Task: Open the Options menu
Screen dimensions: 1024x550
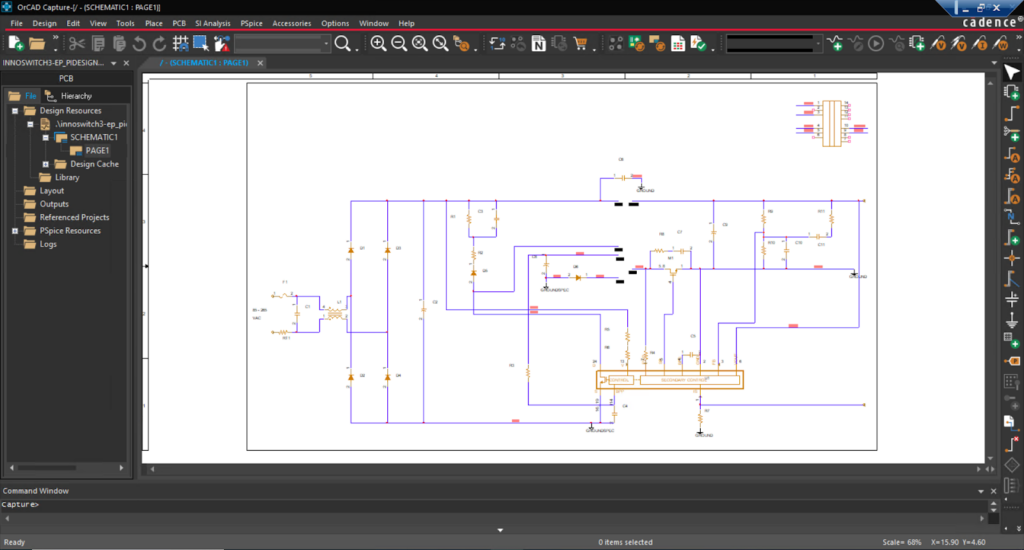Action: 335,24
